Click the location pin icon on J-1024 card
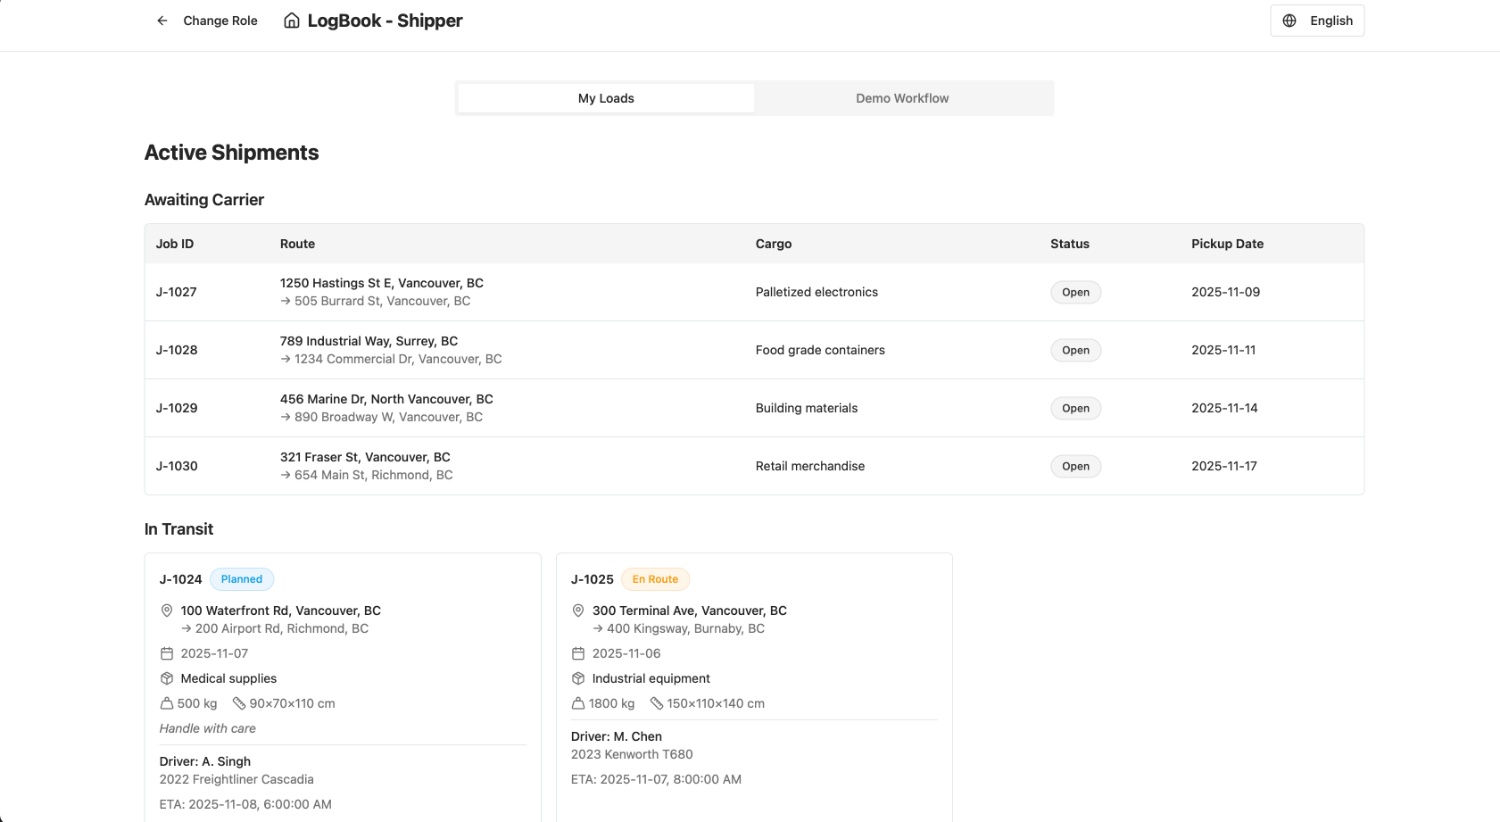The width and height of the screenshot is (1500, 822). (x=167, y=611)
